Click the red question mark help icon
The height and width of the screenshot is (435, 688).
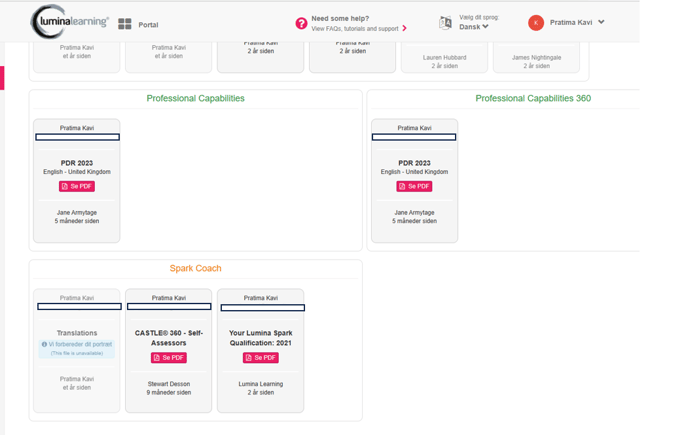pyautogui.click(x=301, y=23)
